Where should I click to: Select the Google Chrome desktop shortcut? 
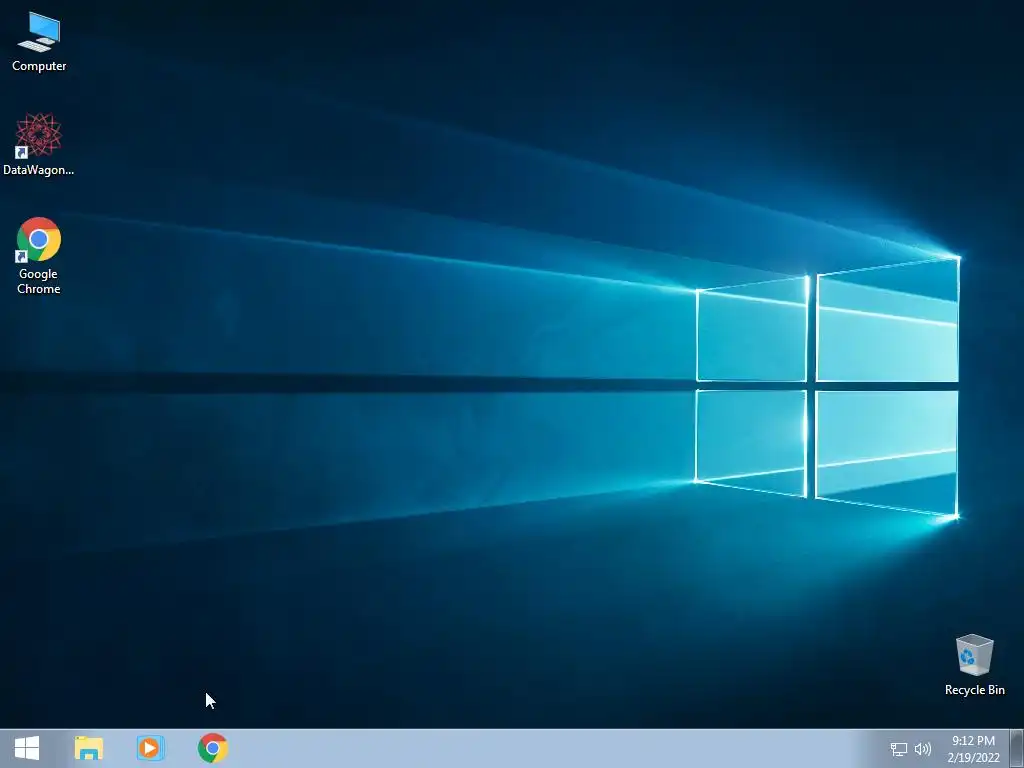pos(39,256)
